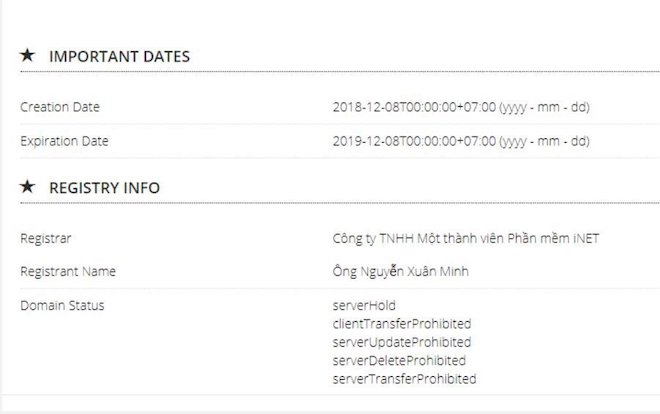This screenshot has height=414, width=660.
Task: Click the Registrant Name label
Action: pos(68,271)
